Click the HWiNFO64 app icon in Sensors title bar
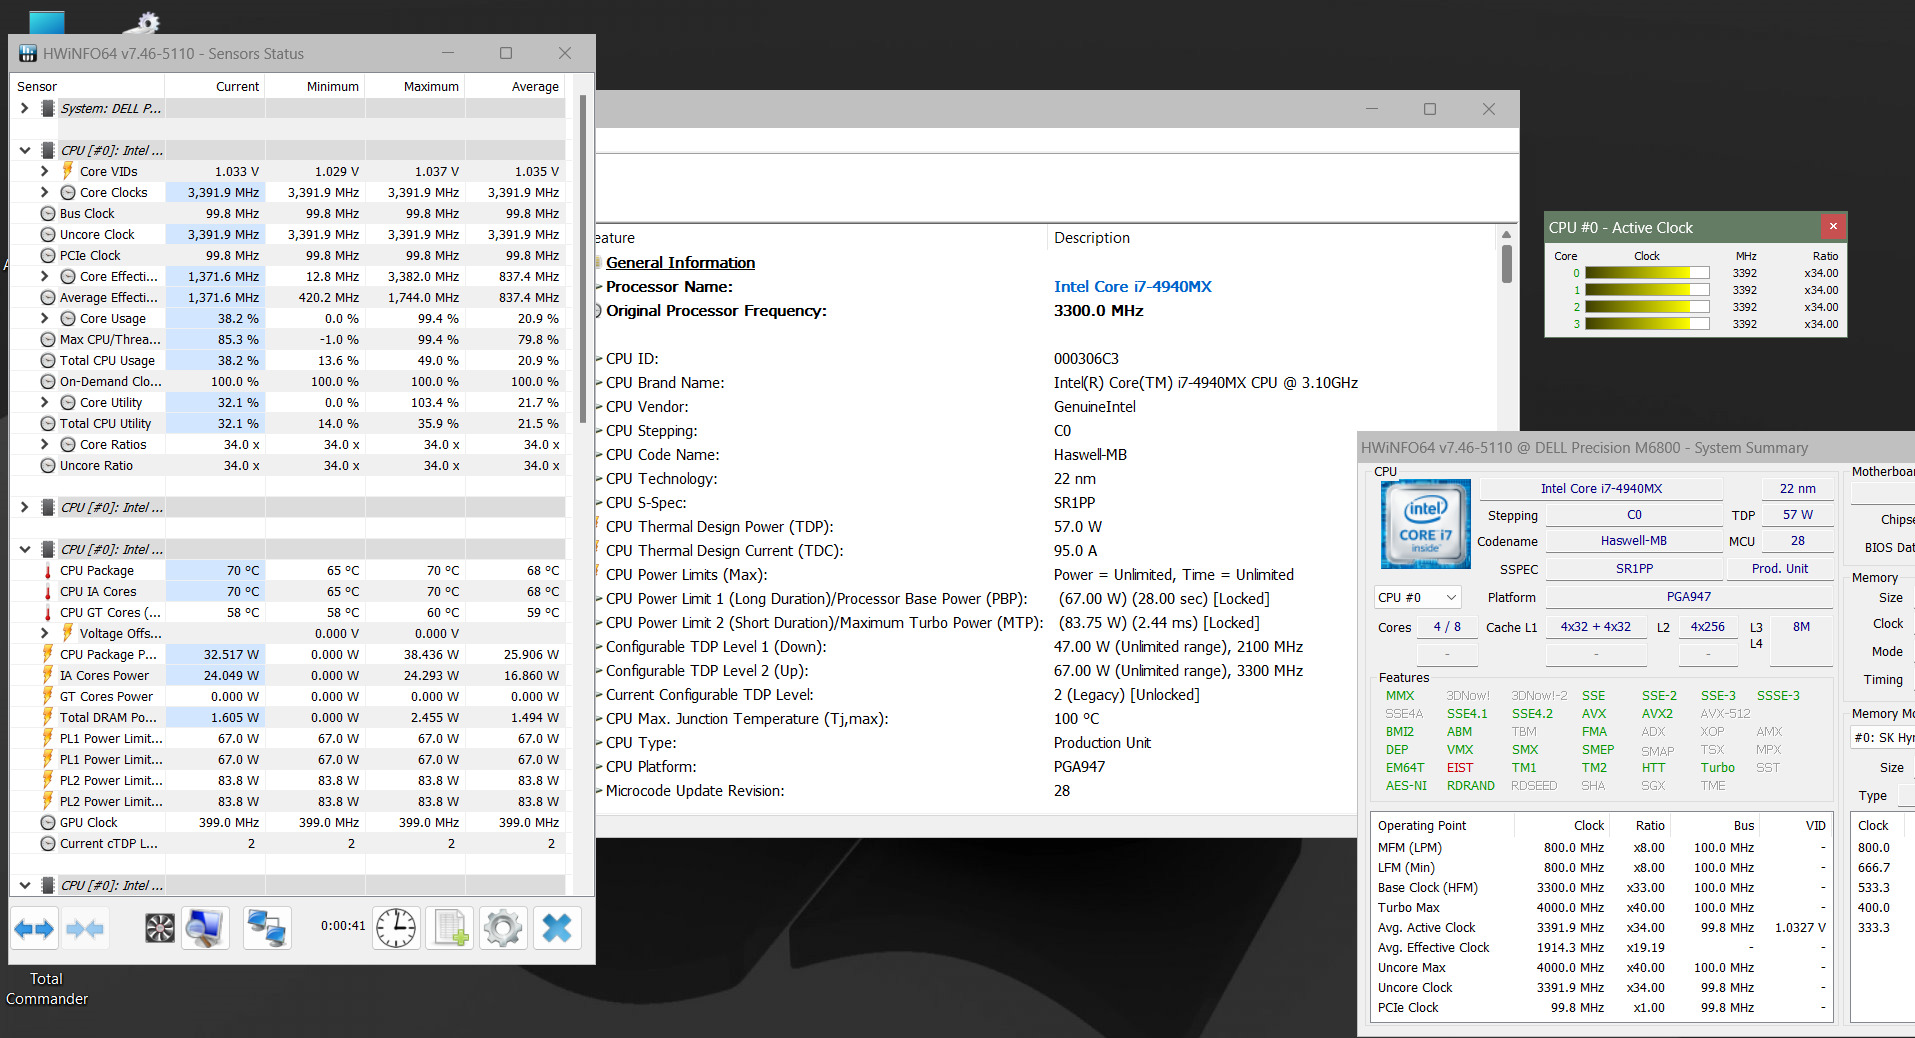The width and height of the screenshot is (1915, 1038). [28, 53]
